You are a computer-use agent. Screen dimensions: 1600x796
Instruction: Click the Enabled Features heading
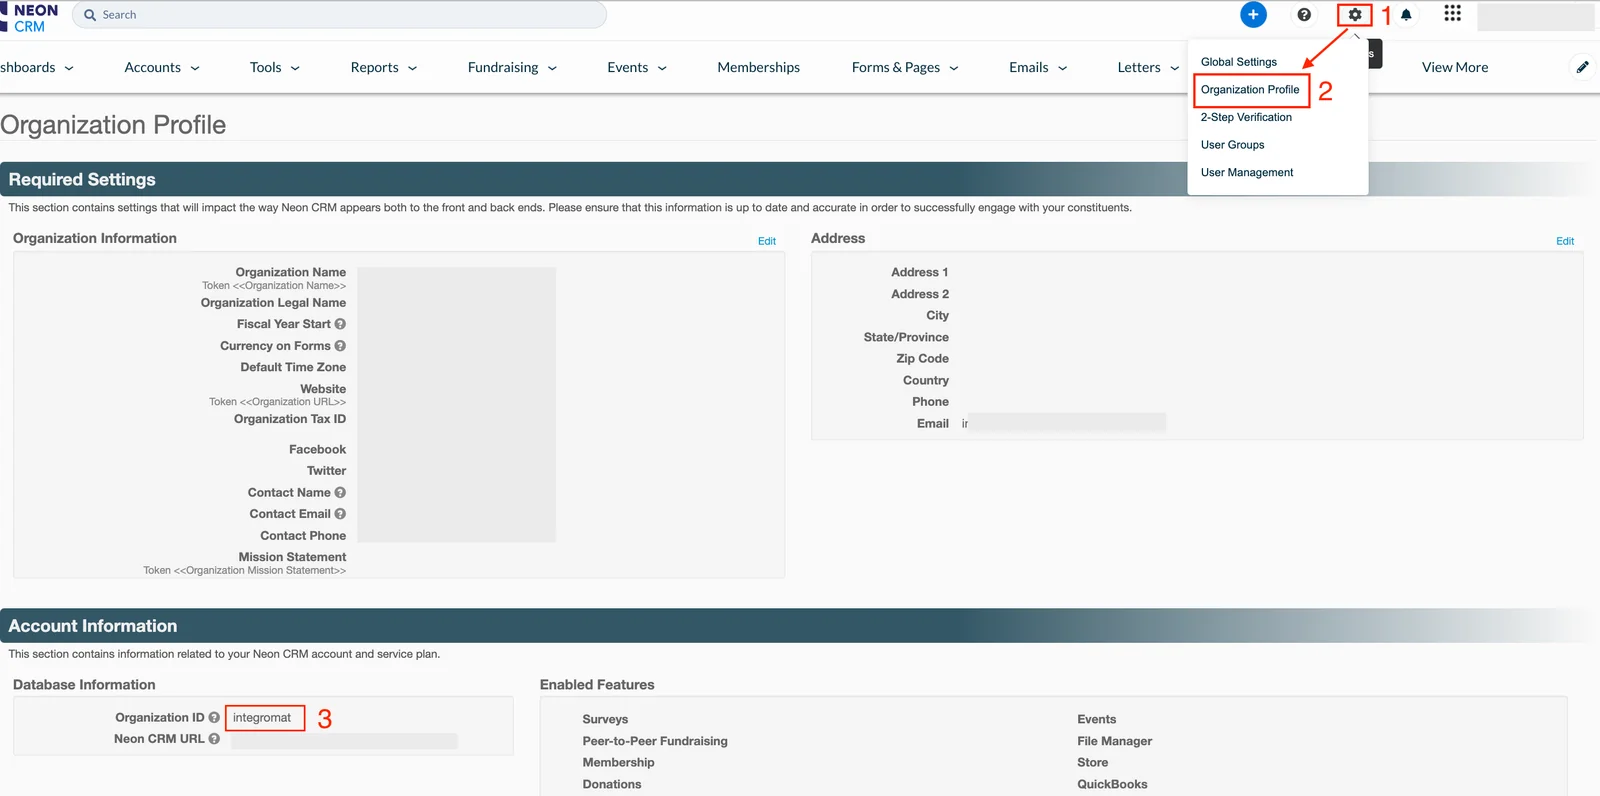coord(597,685)
